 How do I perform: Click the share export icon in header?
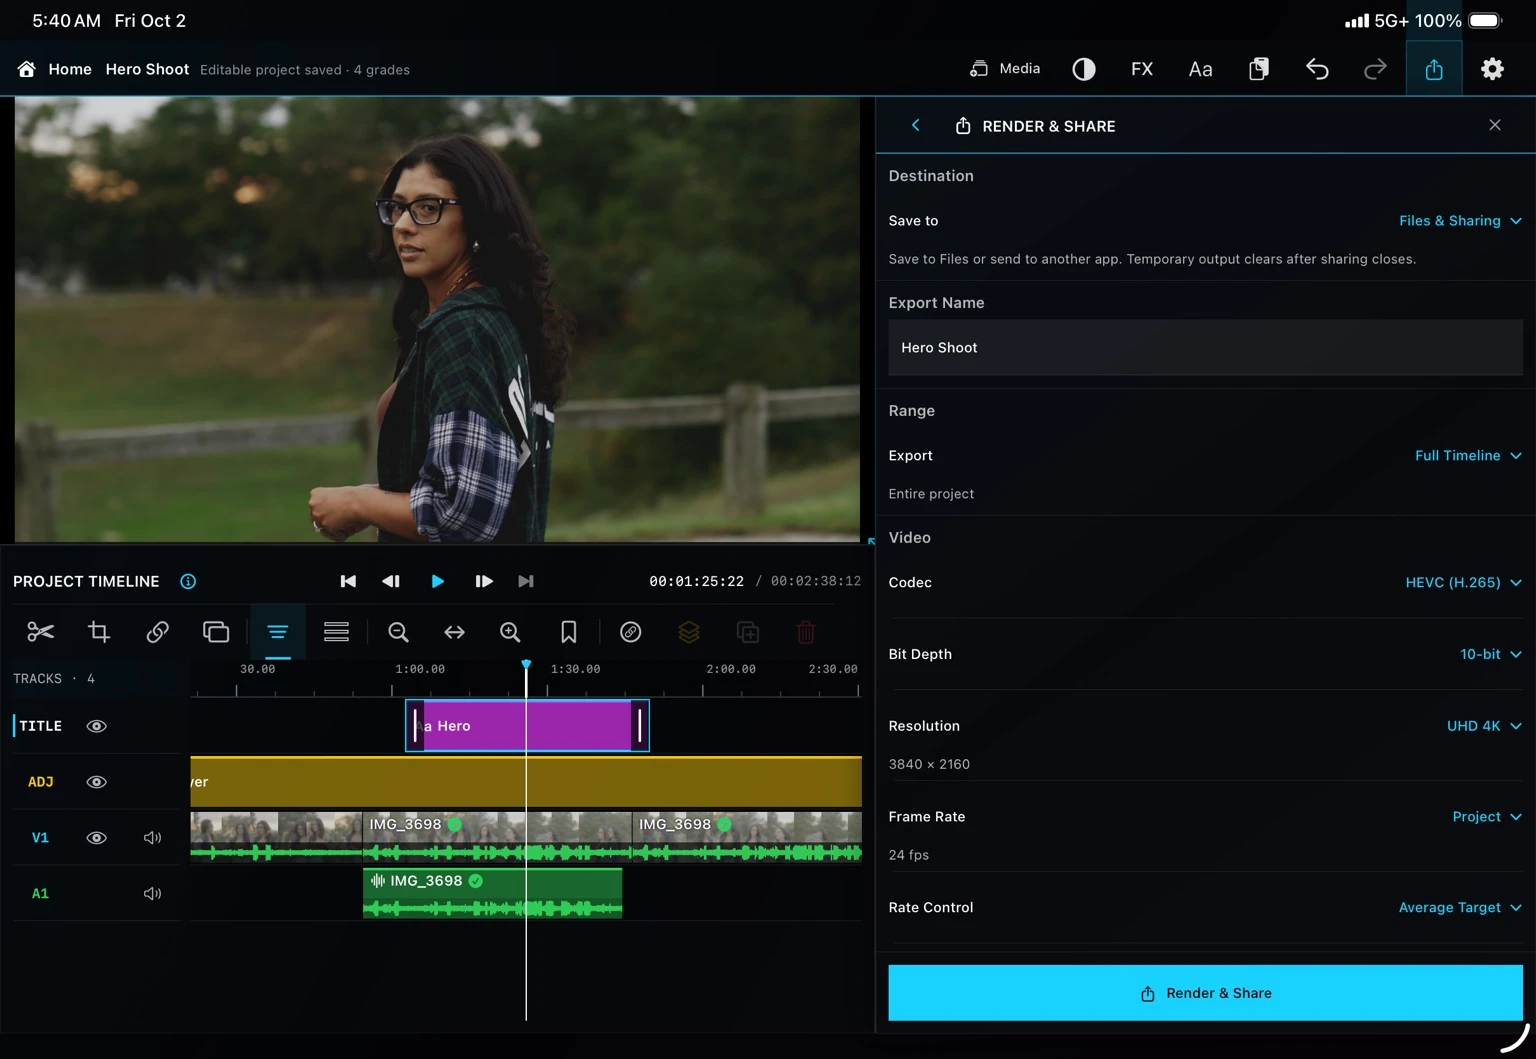(x=1434, y=69)
